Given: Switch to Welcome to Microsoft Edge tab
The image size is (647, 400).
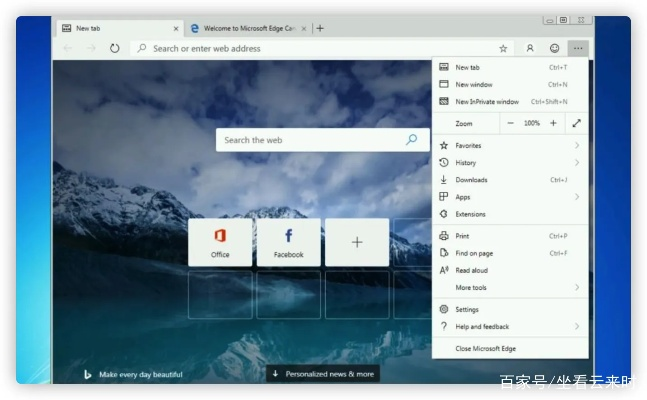Looking at the screenshot, I should click(250, 29).
